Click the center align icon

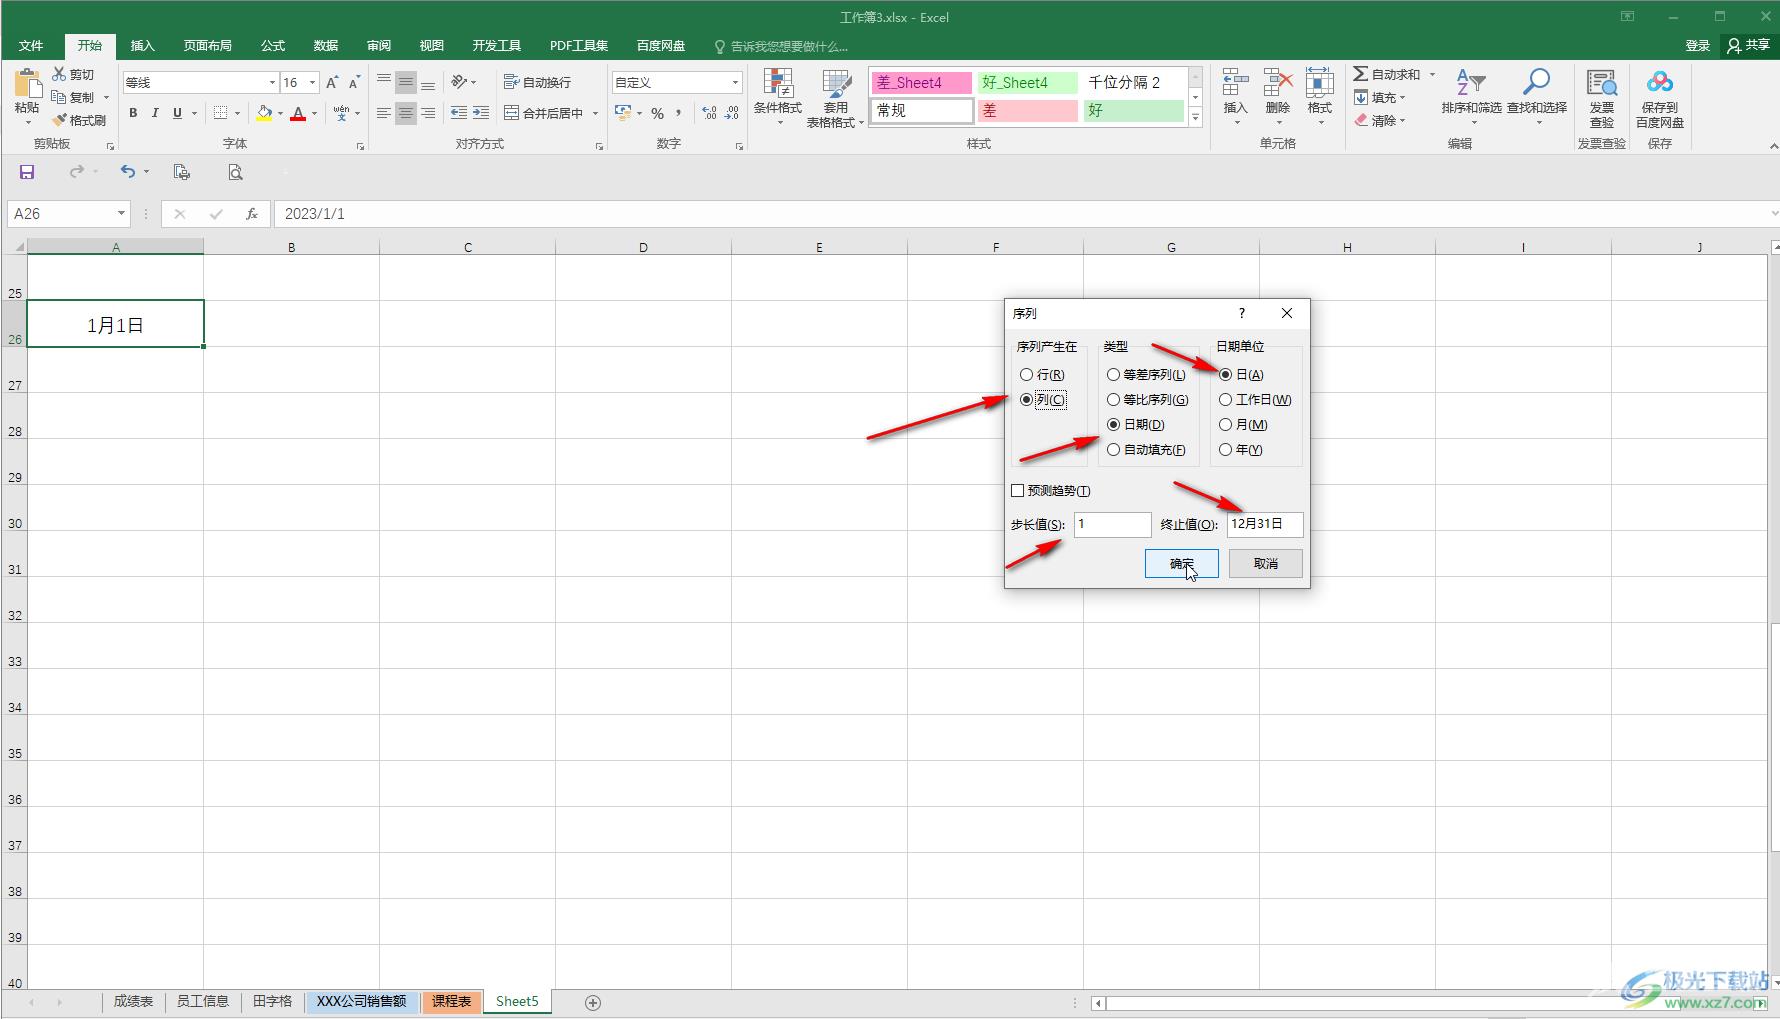tap(406, 113)
